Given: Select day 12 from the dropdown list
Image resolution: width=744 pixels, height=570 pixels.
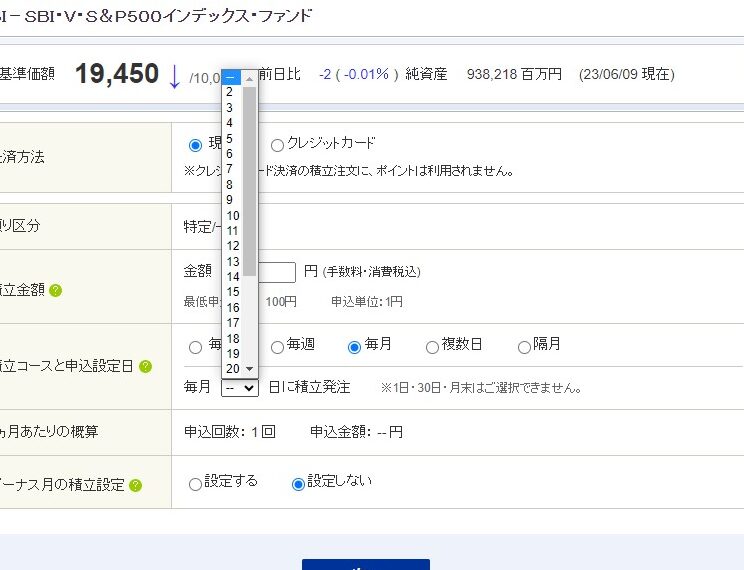Looking at the screenshot, I should coord(232,246).
